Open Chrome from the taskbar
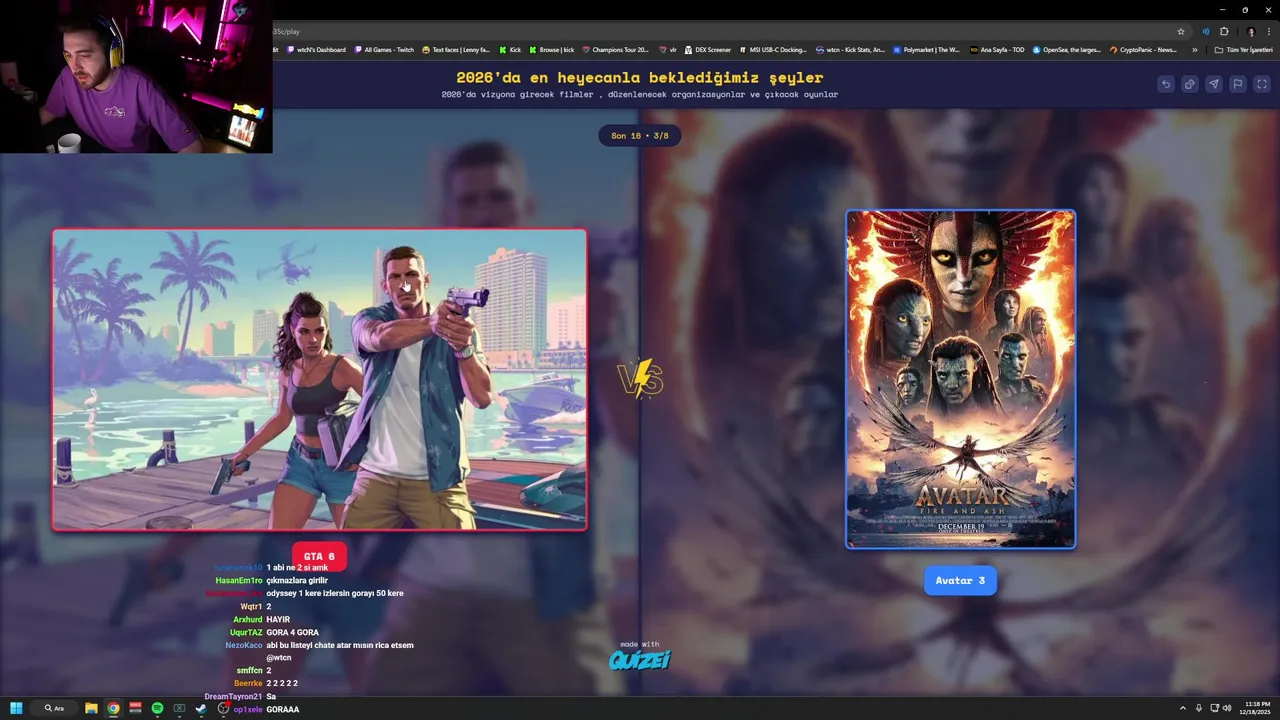Screen dimensions: 1280x720 click(x=113, y=708)
